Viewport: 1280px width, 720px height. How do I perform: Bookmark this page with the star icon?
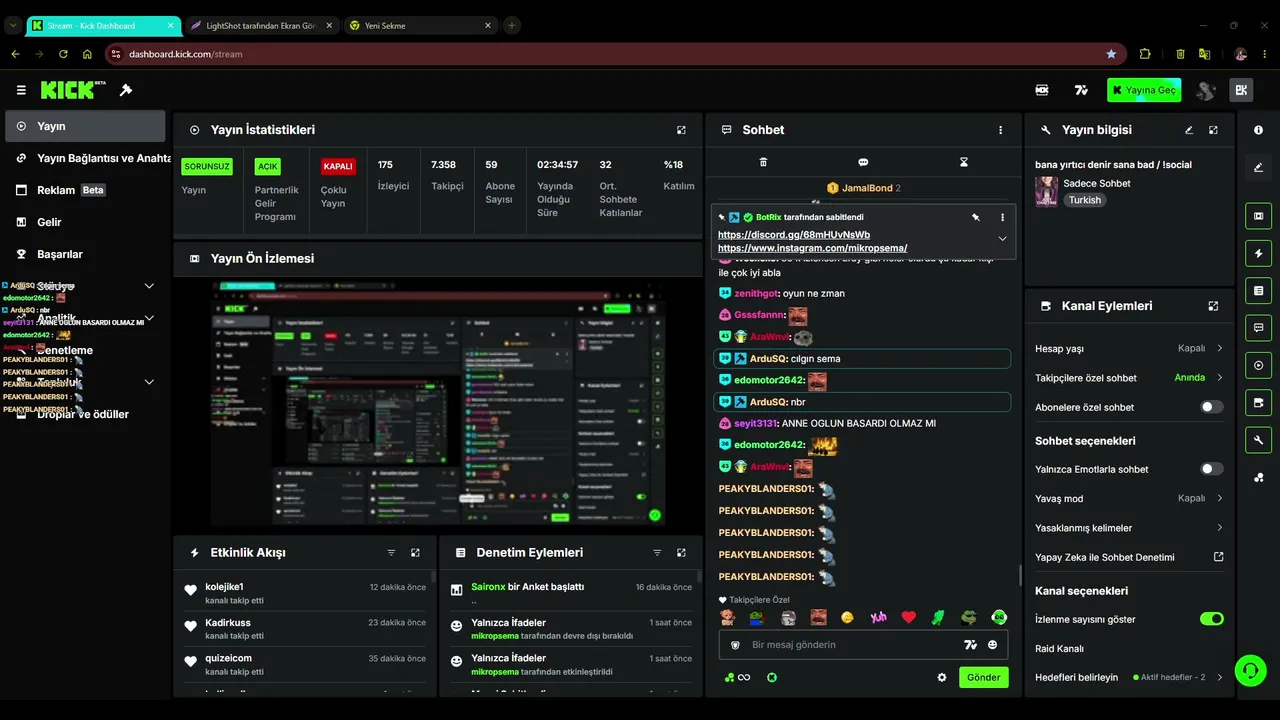click(x=1111, y=54)
